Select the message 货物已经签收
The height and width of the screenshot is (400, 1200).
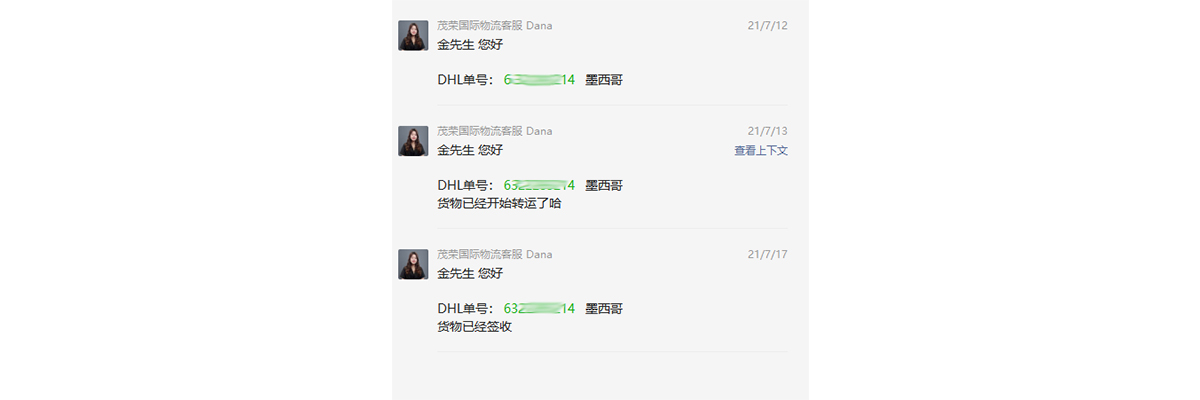point(474,326)
